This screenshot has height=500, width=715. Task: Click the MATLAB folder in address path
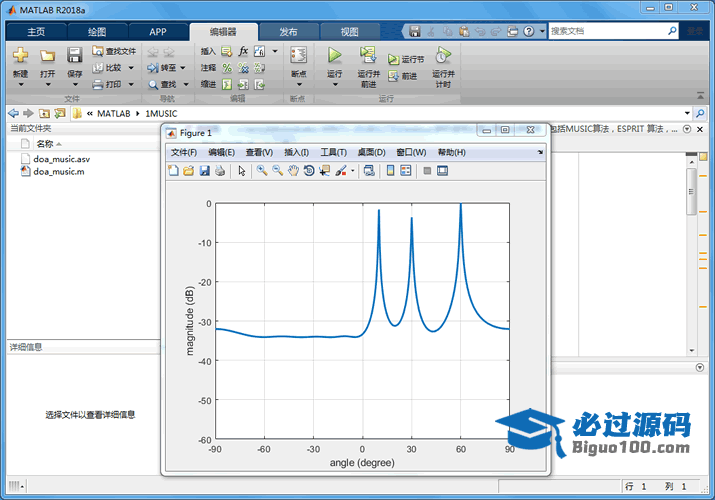[x=114, y=113]
